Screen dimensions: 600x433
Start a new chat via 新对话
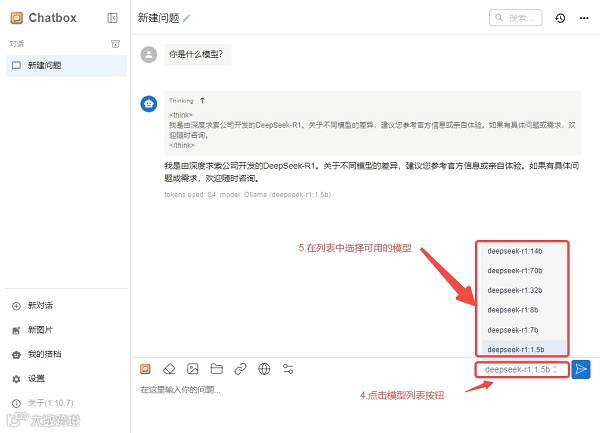click(40, 306)
